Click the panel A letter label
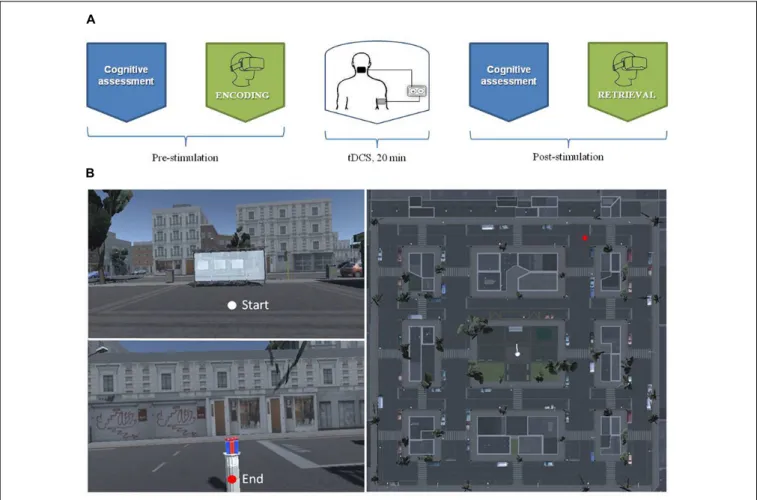This screenshot has width=757, height=500. (x=90, y=19)
